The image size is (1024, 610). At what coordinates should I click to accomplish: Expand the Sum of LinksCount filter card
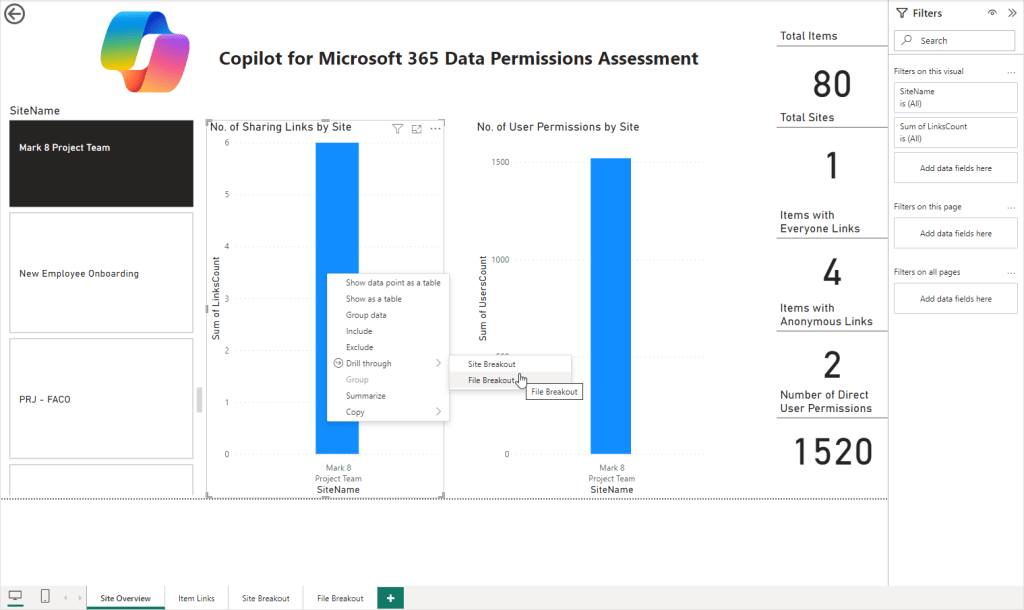[955, 132]
